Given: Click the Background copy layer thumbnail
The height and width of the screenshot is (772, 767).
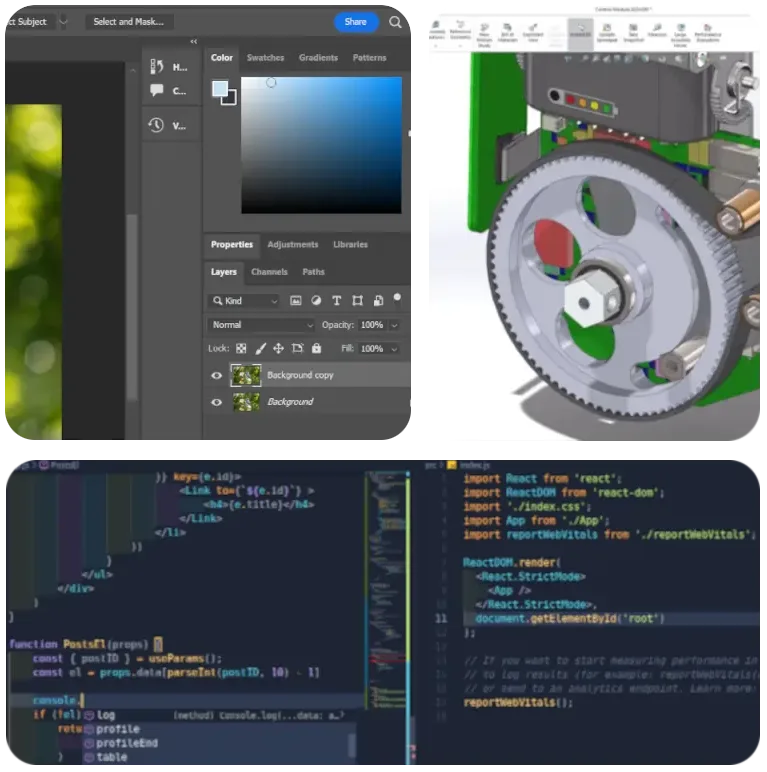Looking at the screenshot, I should 246,376.
